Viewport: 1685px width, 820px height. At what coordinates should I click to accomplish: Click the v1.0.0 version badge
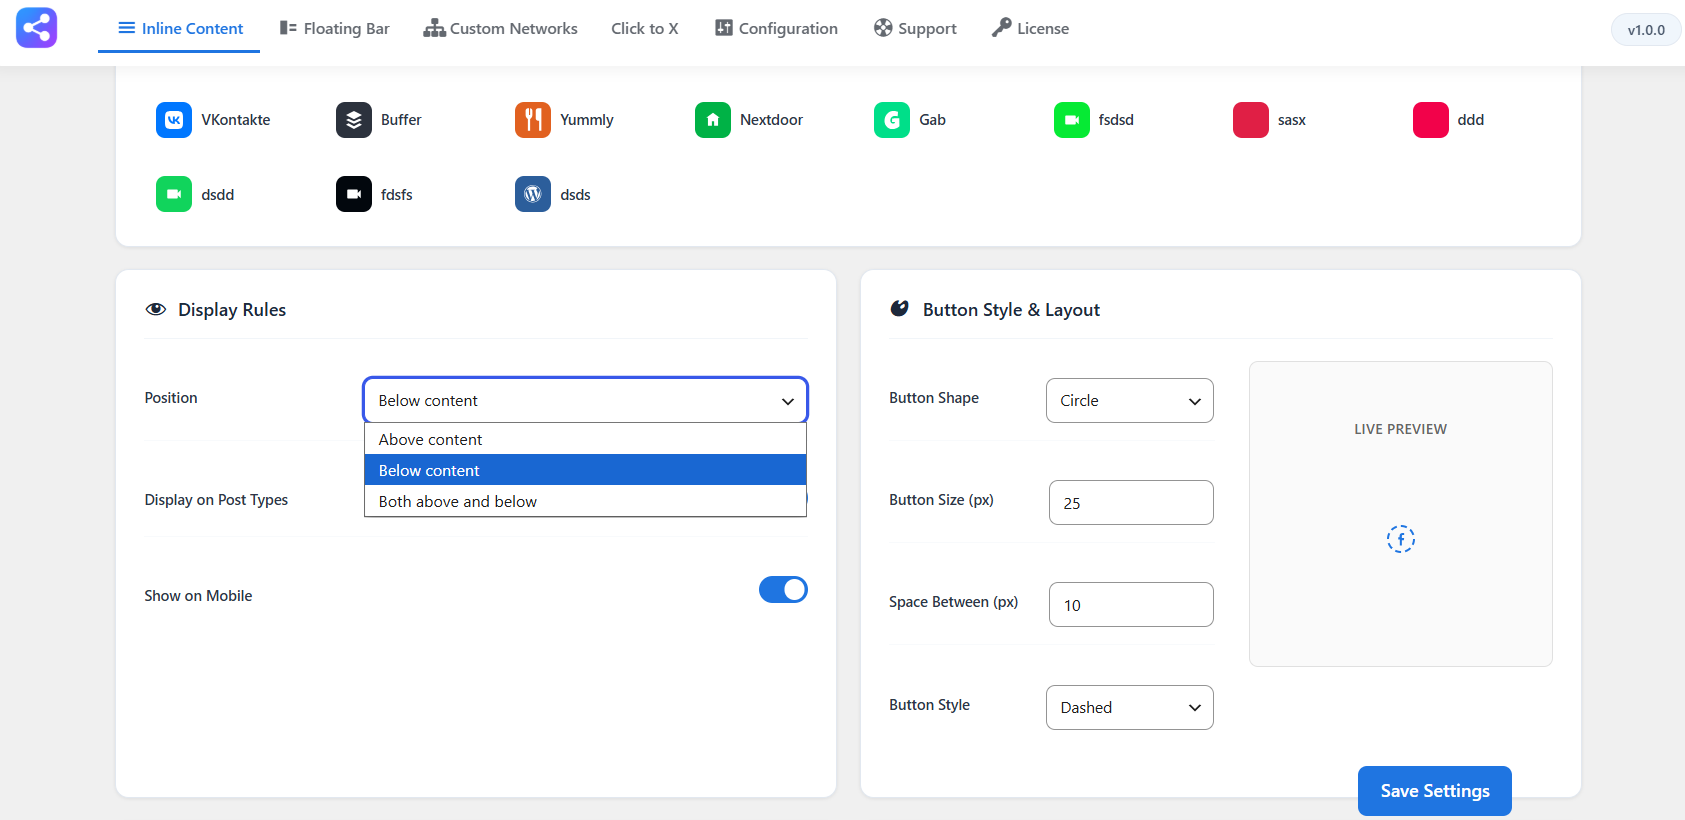(1646, 30)
